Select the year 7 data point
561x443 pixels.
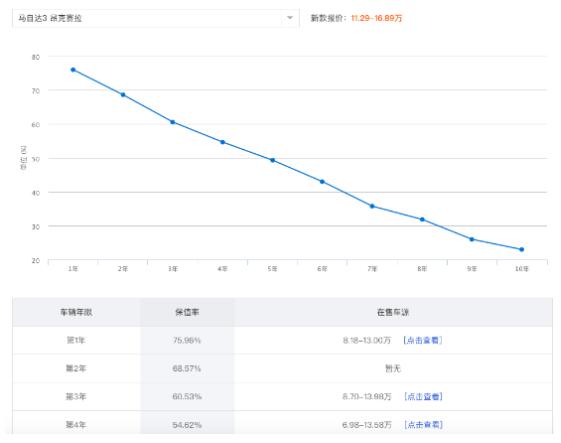(372, 206)
